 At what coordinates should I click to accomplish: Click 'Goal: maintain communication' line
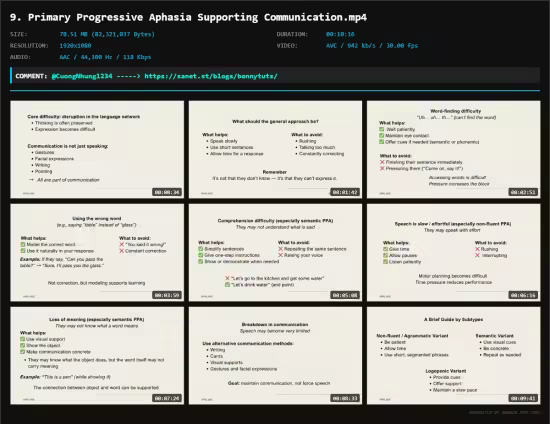(279, 383)
